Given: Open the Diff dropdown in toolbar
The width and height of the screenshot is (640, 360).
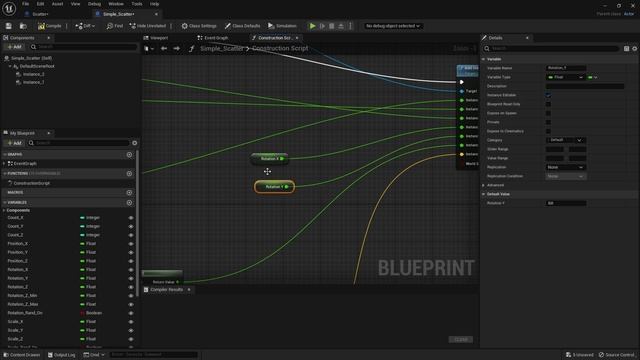Looking at the screenshot, I should pyautogui.click(x=85, y=26).
